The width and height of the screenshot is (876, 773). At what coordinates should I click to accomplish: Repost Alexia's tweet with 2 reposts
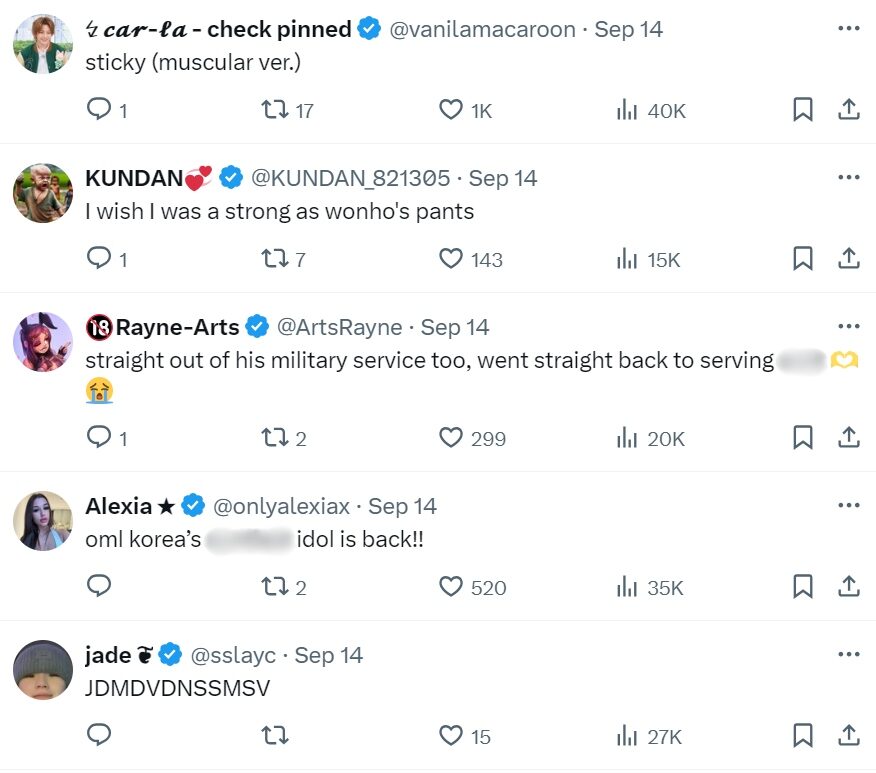click(274, 587)
